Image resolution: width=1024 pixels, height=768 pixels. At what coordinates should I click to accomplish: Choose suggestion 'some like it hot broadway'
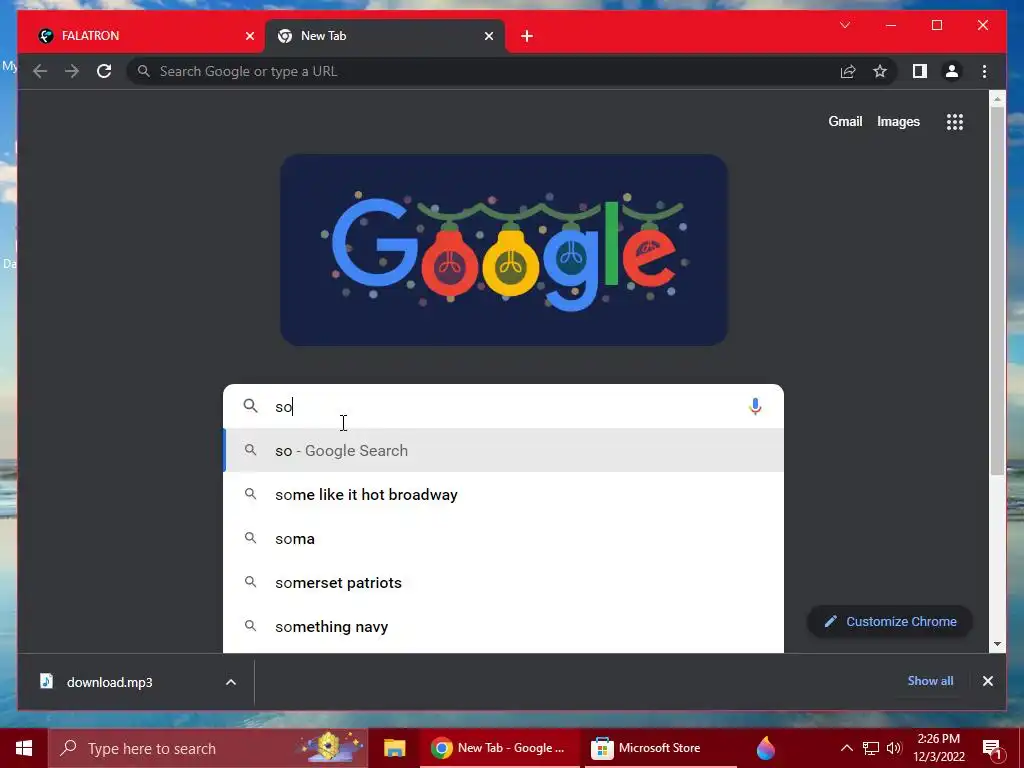(504, 494)
